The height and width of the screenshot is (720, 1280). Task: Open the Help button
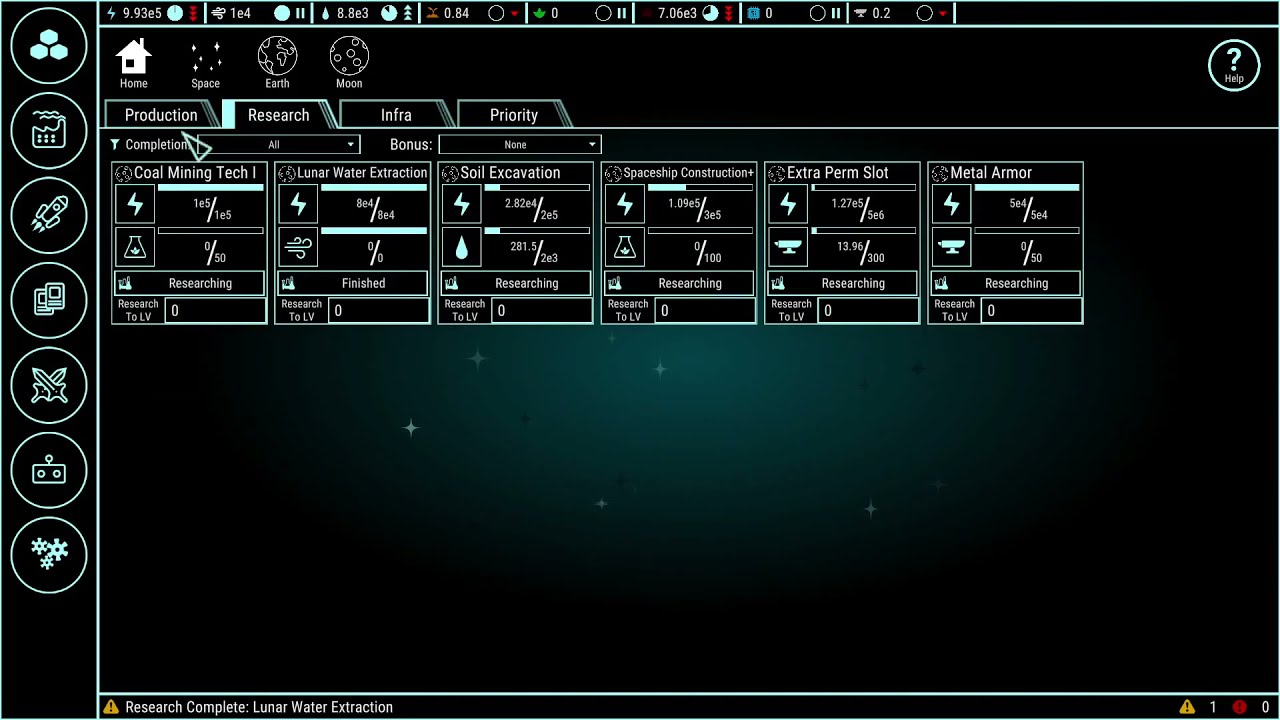coord(1234,66)
